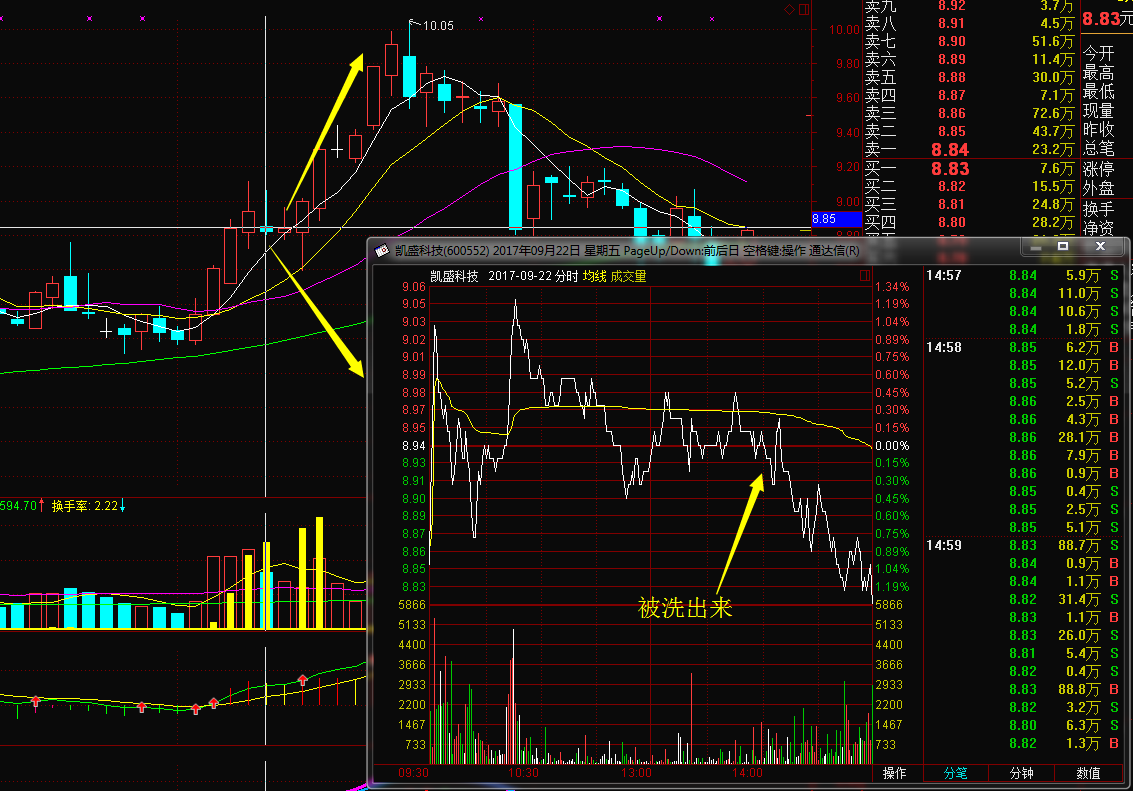Click the 总笔 label in the quote panel

1098,149
